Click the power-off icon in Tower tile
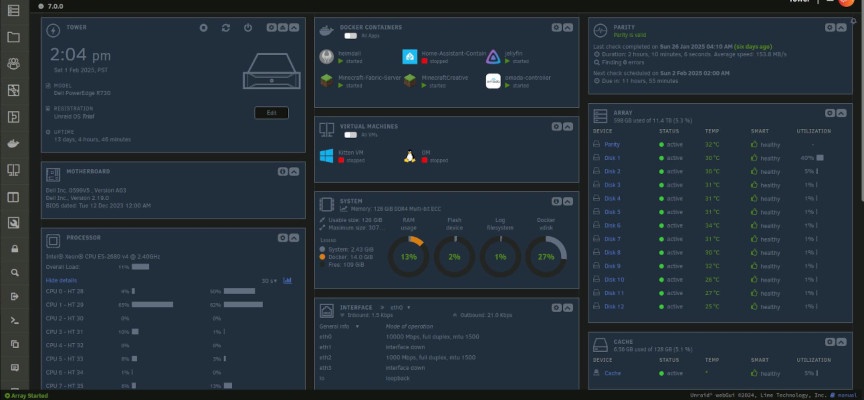 pos(248,28)
